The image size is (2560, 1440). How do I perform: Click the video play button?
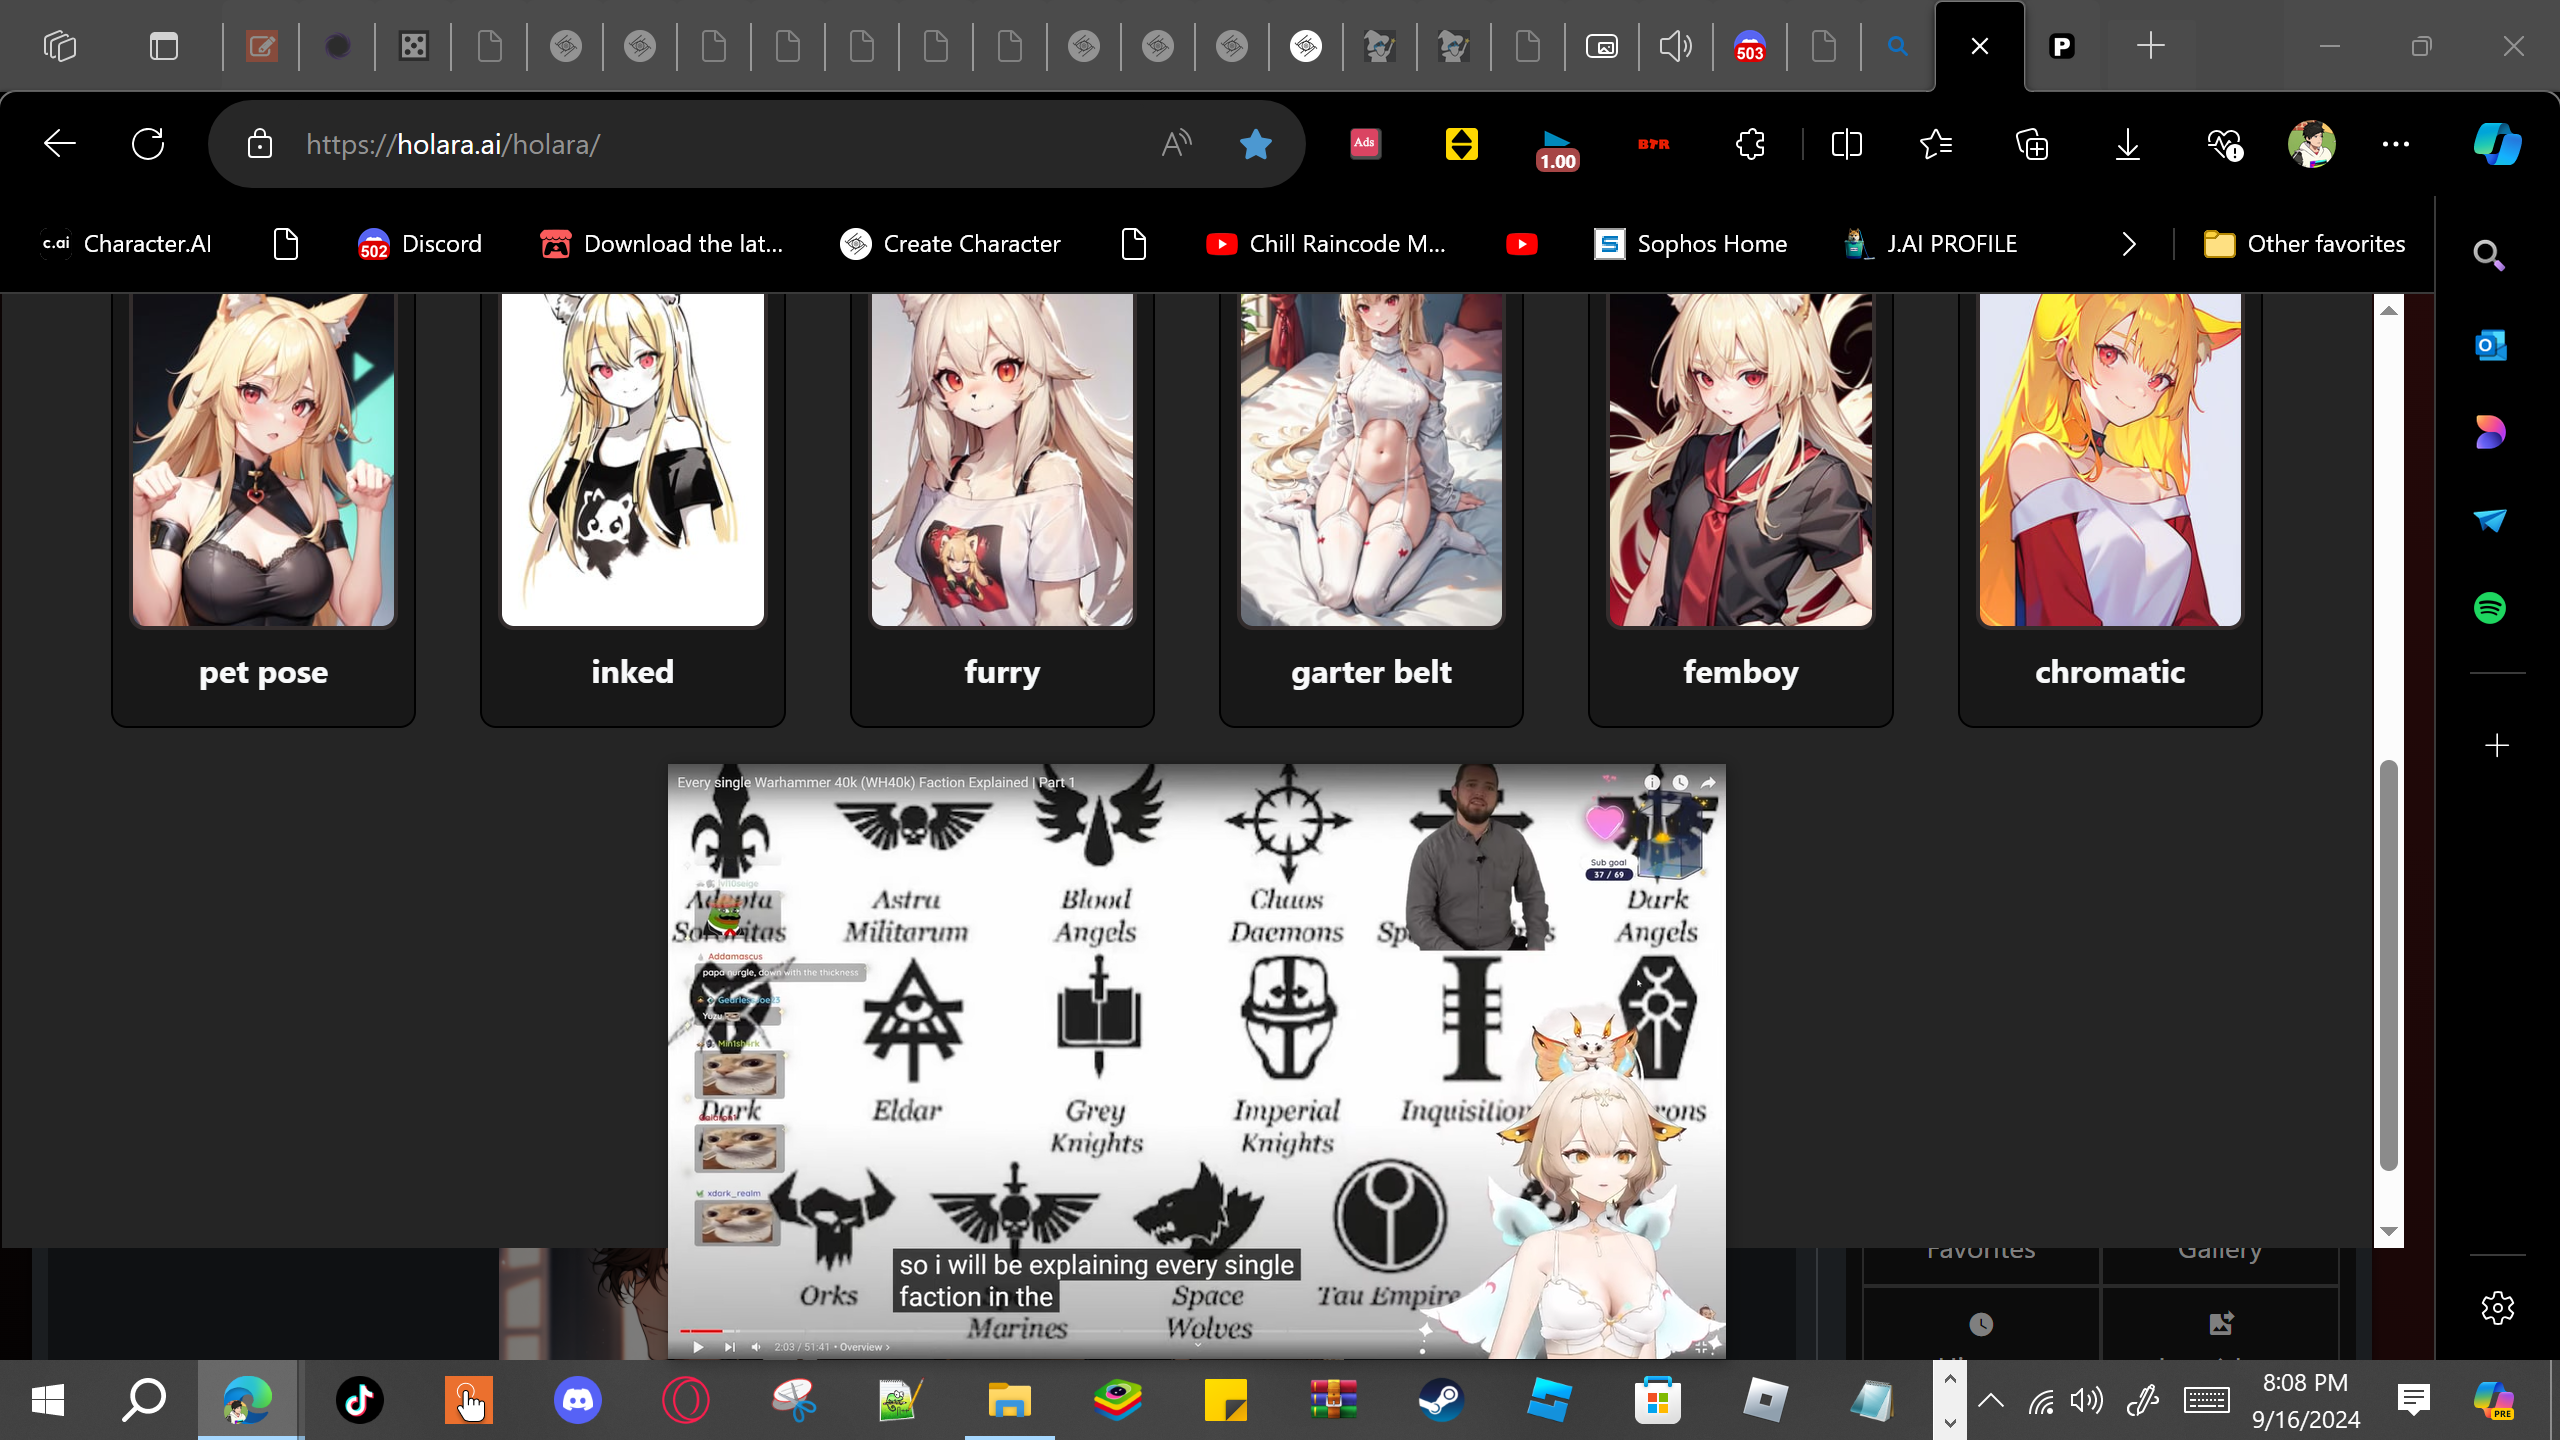pos(698,1347)
